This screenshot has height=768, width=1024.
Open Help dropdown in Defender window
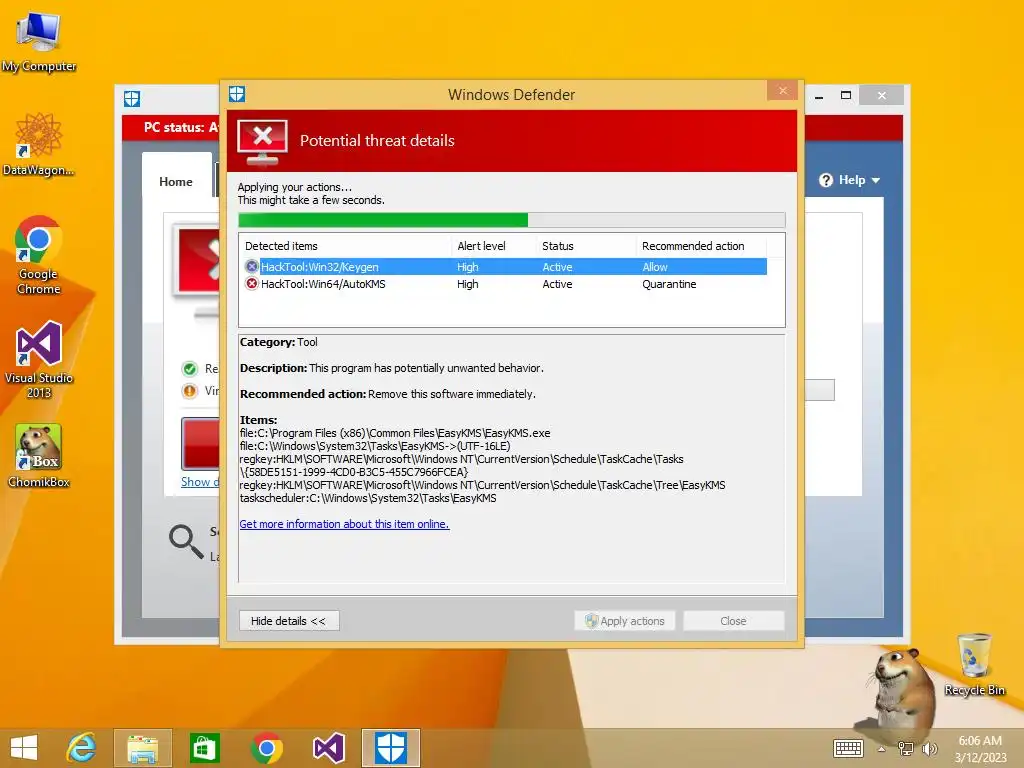[x=850, y=180]
